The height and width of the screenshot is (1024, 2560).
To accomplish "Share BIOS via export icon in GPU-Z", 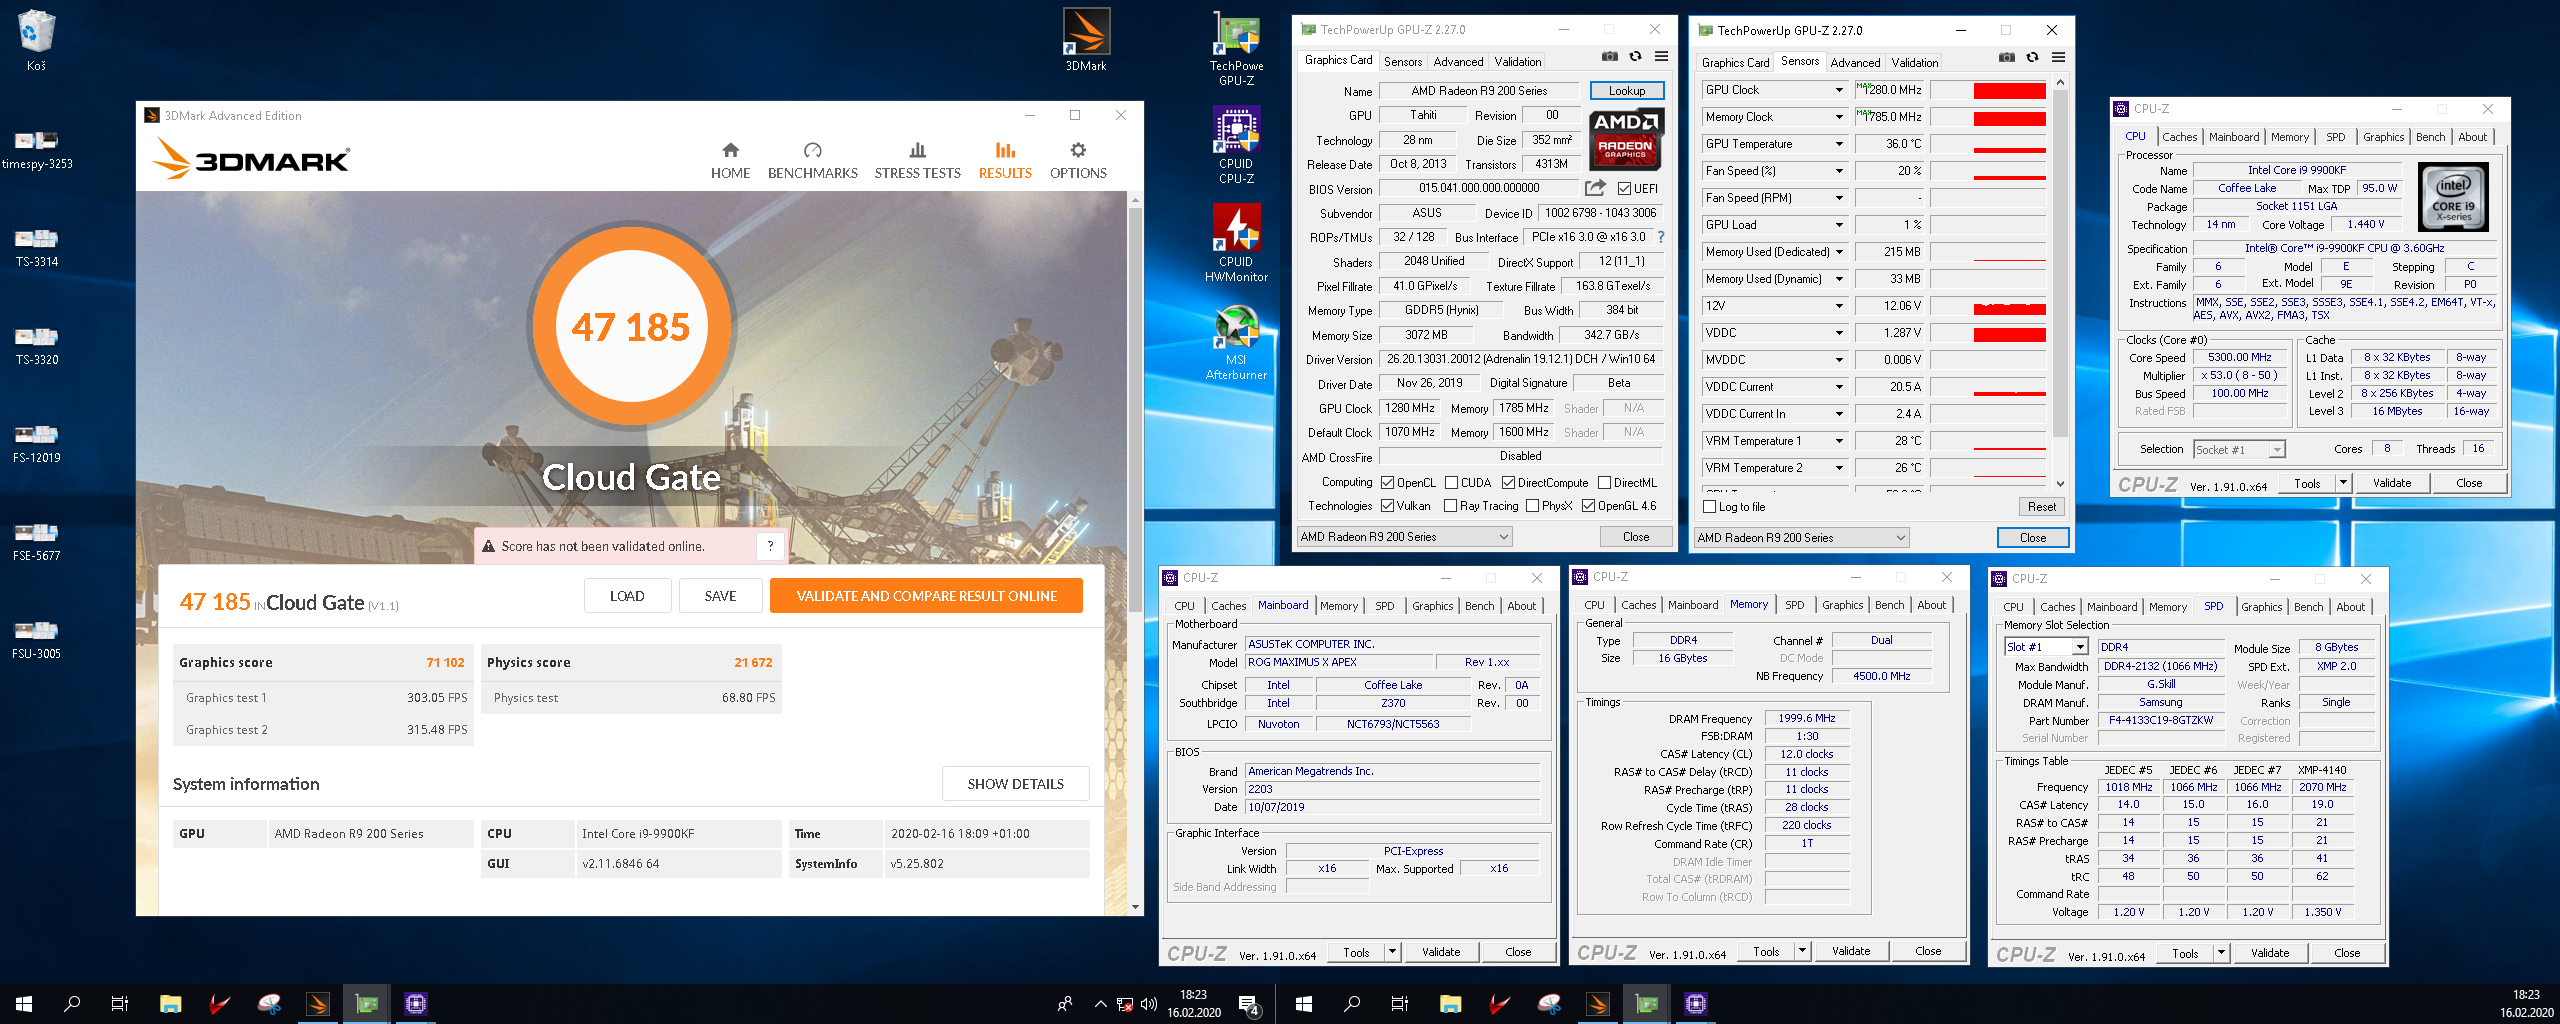I will [x=1595, y=187].
